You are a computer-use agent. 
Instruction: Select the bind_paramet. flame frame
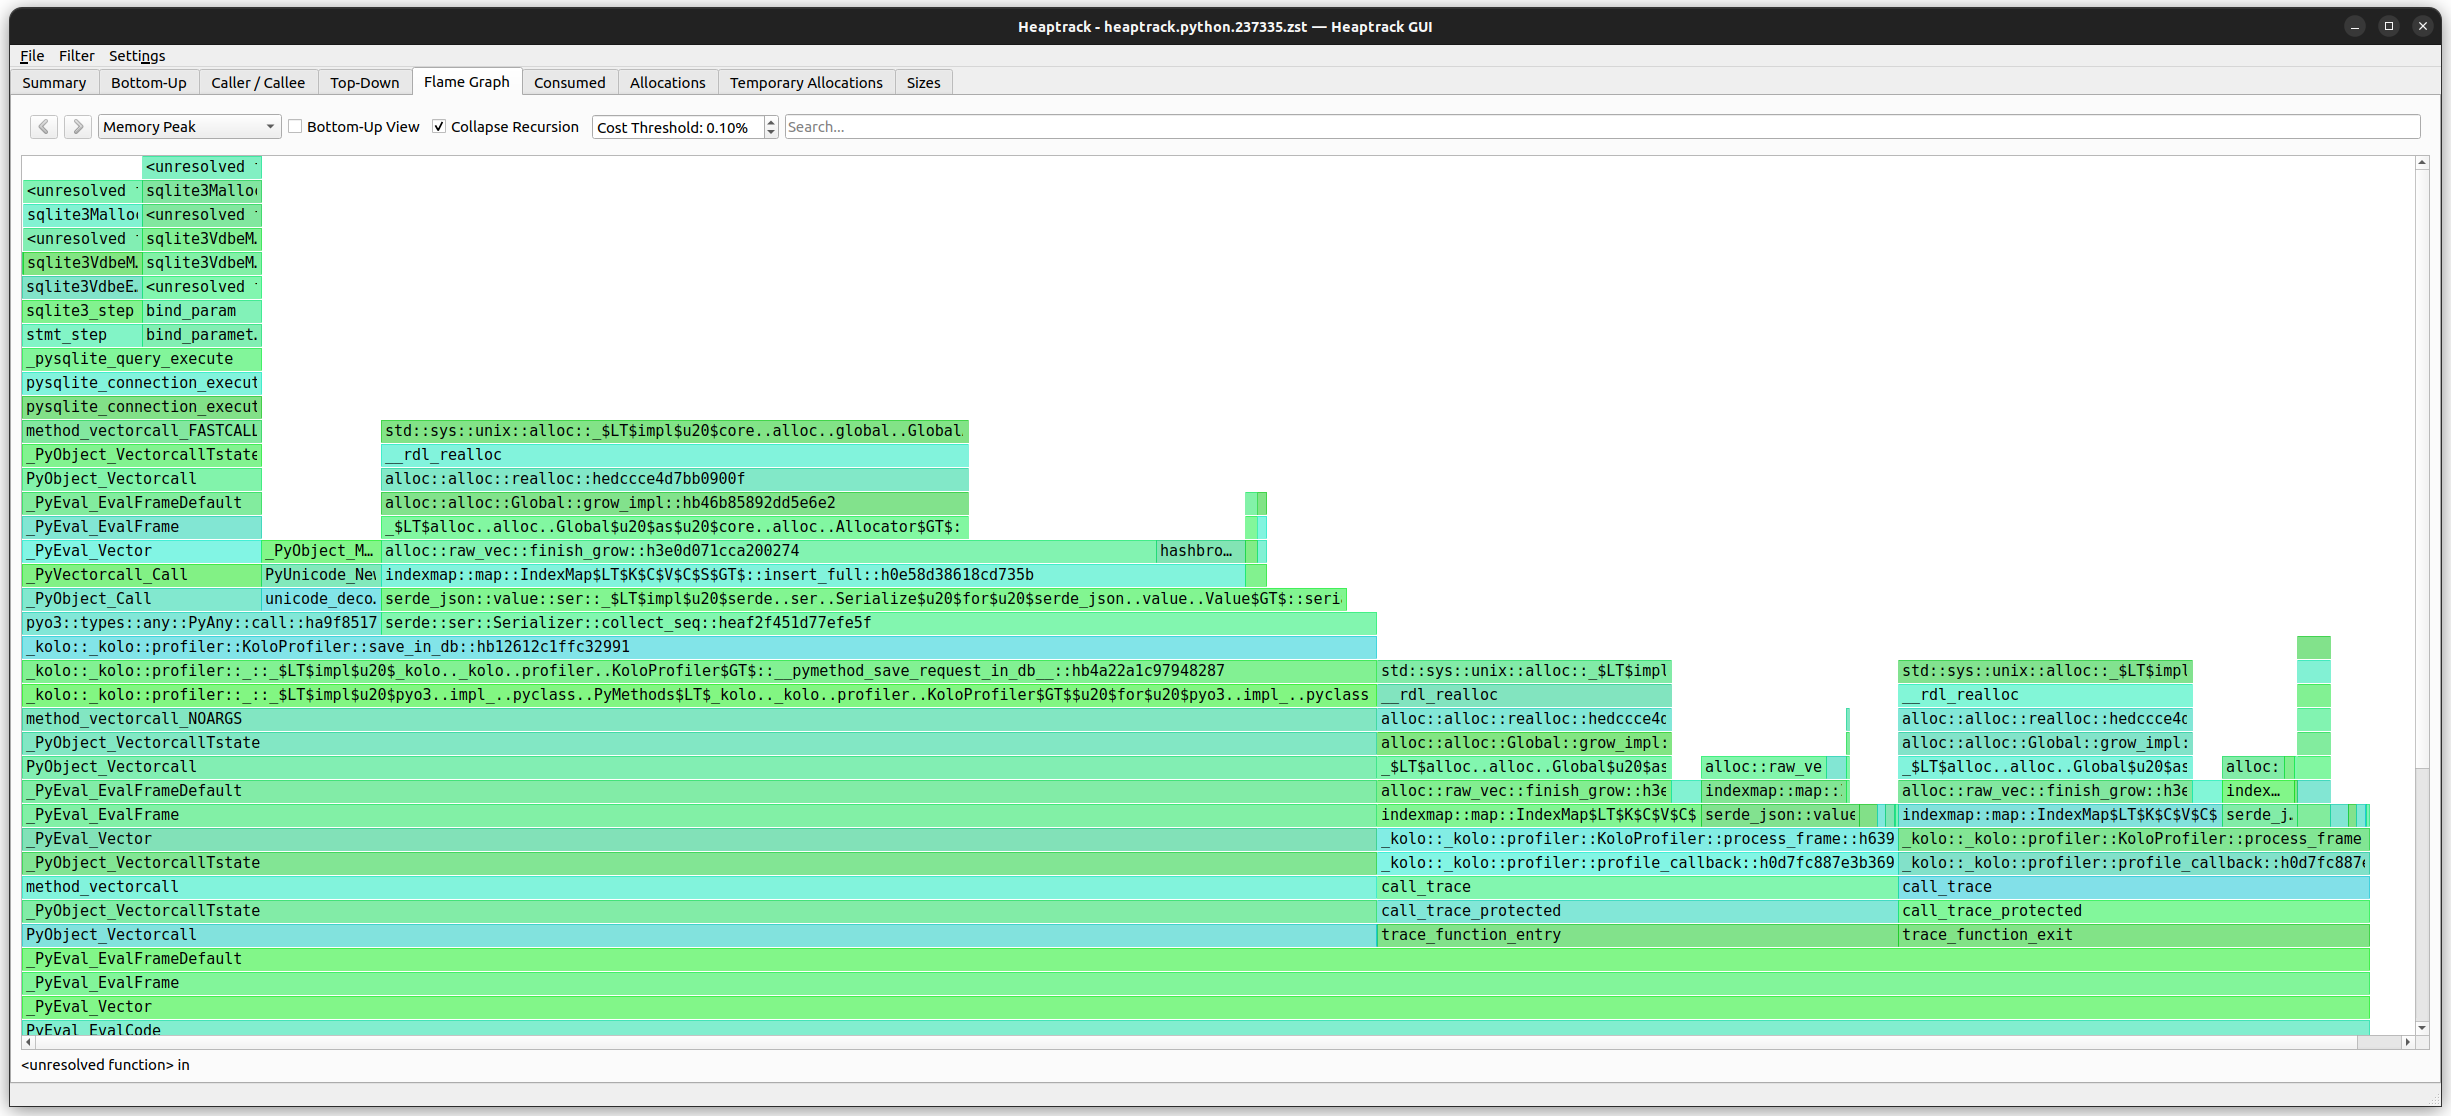(x=202, y=335)
